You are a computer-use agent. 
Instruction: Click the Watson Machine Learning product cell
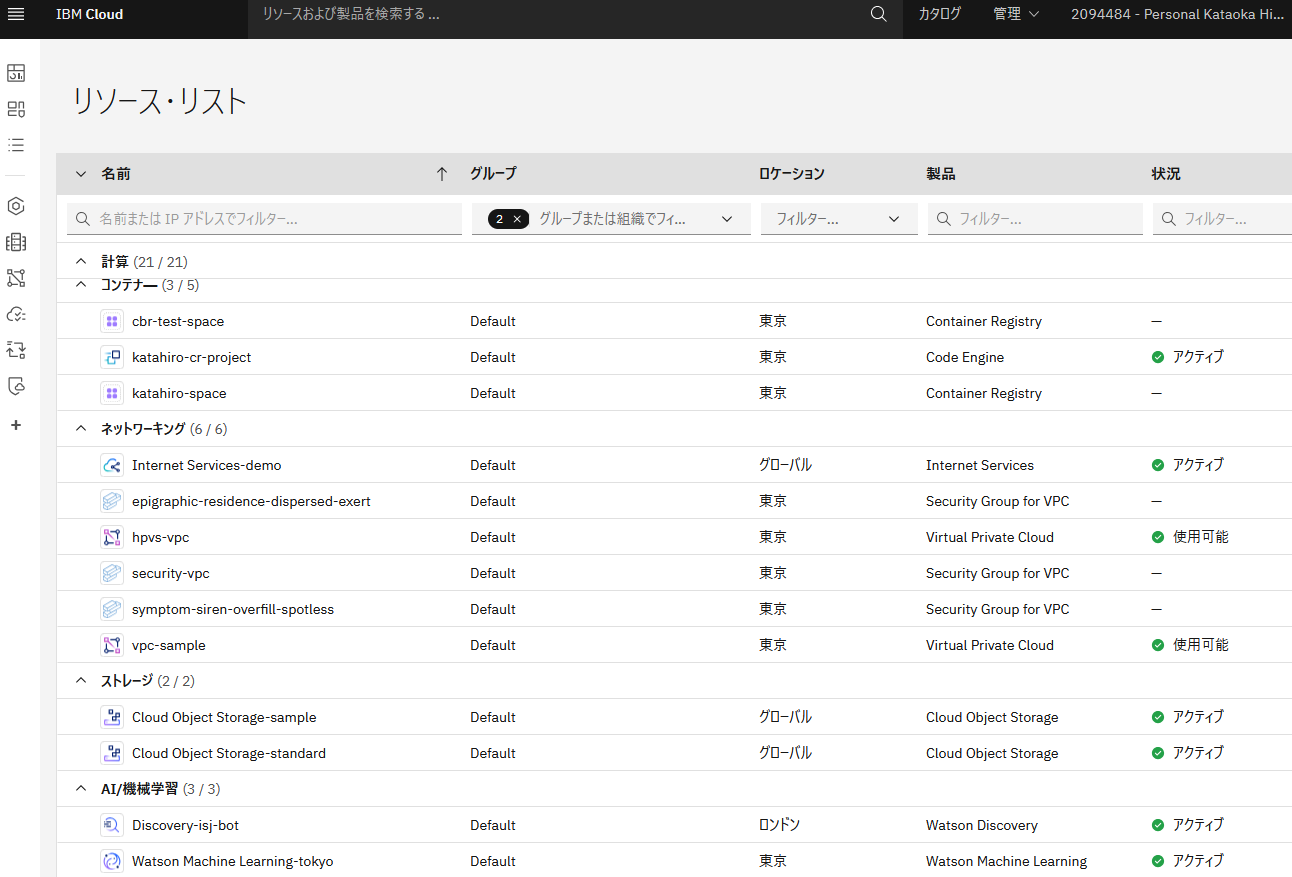1006,861
